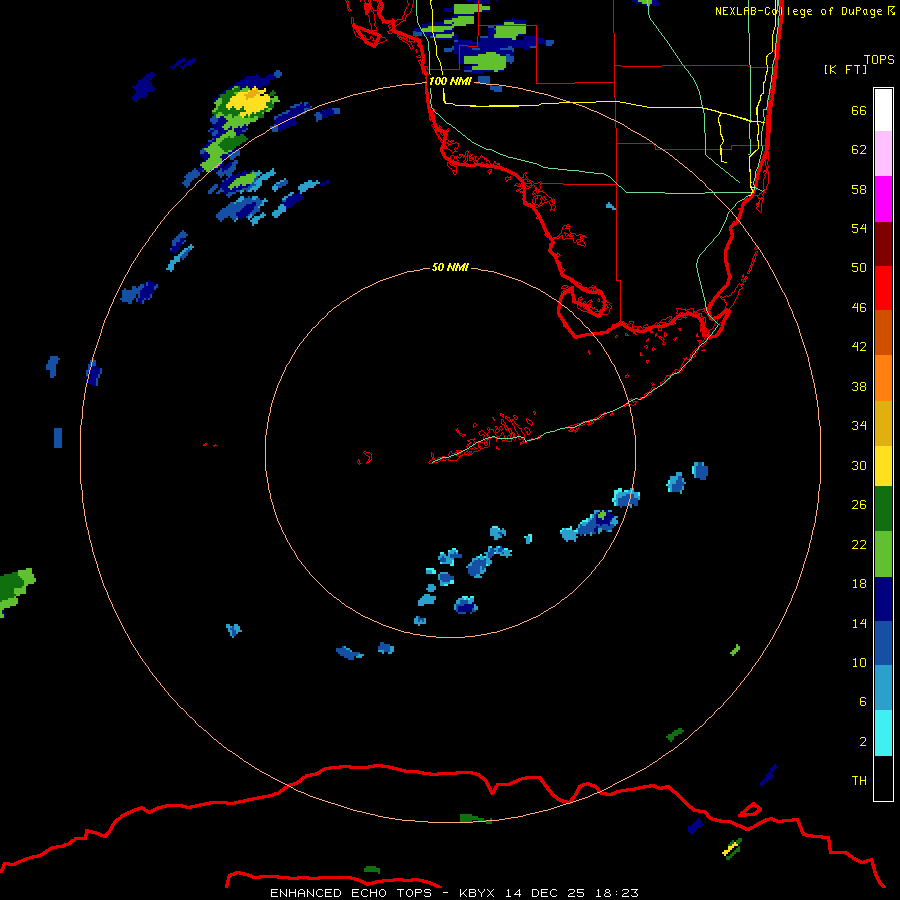Click the TH threshold label in the legend
Viewport: 900px width, 900px height.
(x=859, y=781)
